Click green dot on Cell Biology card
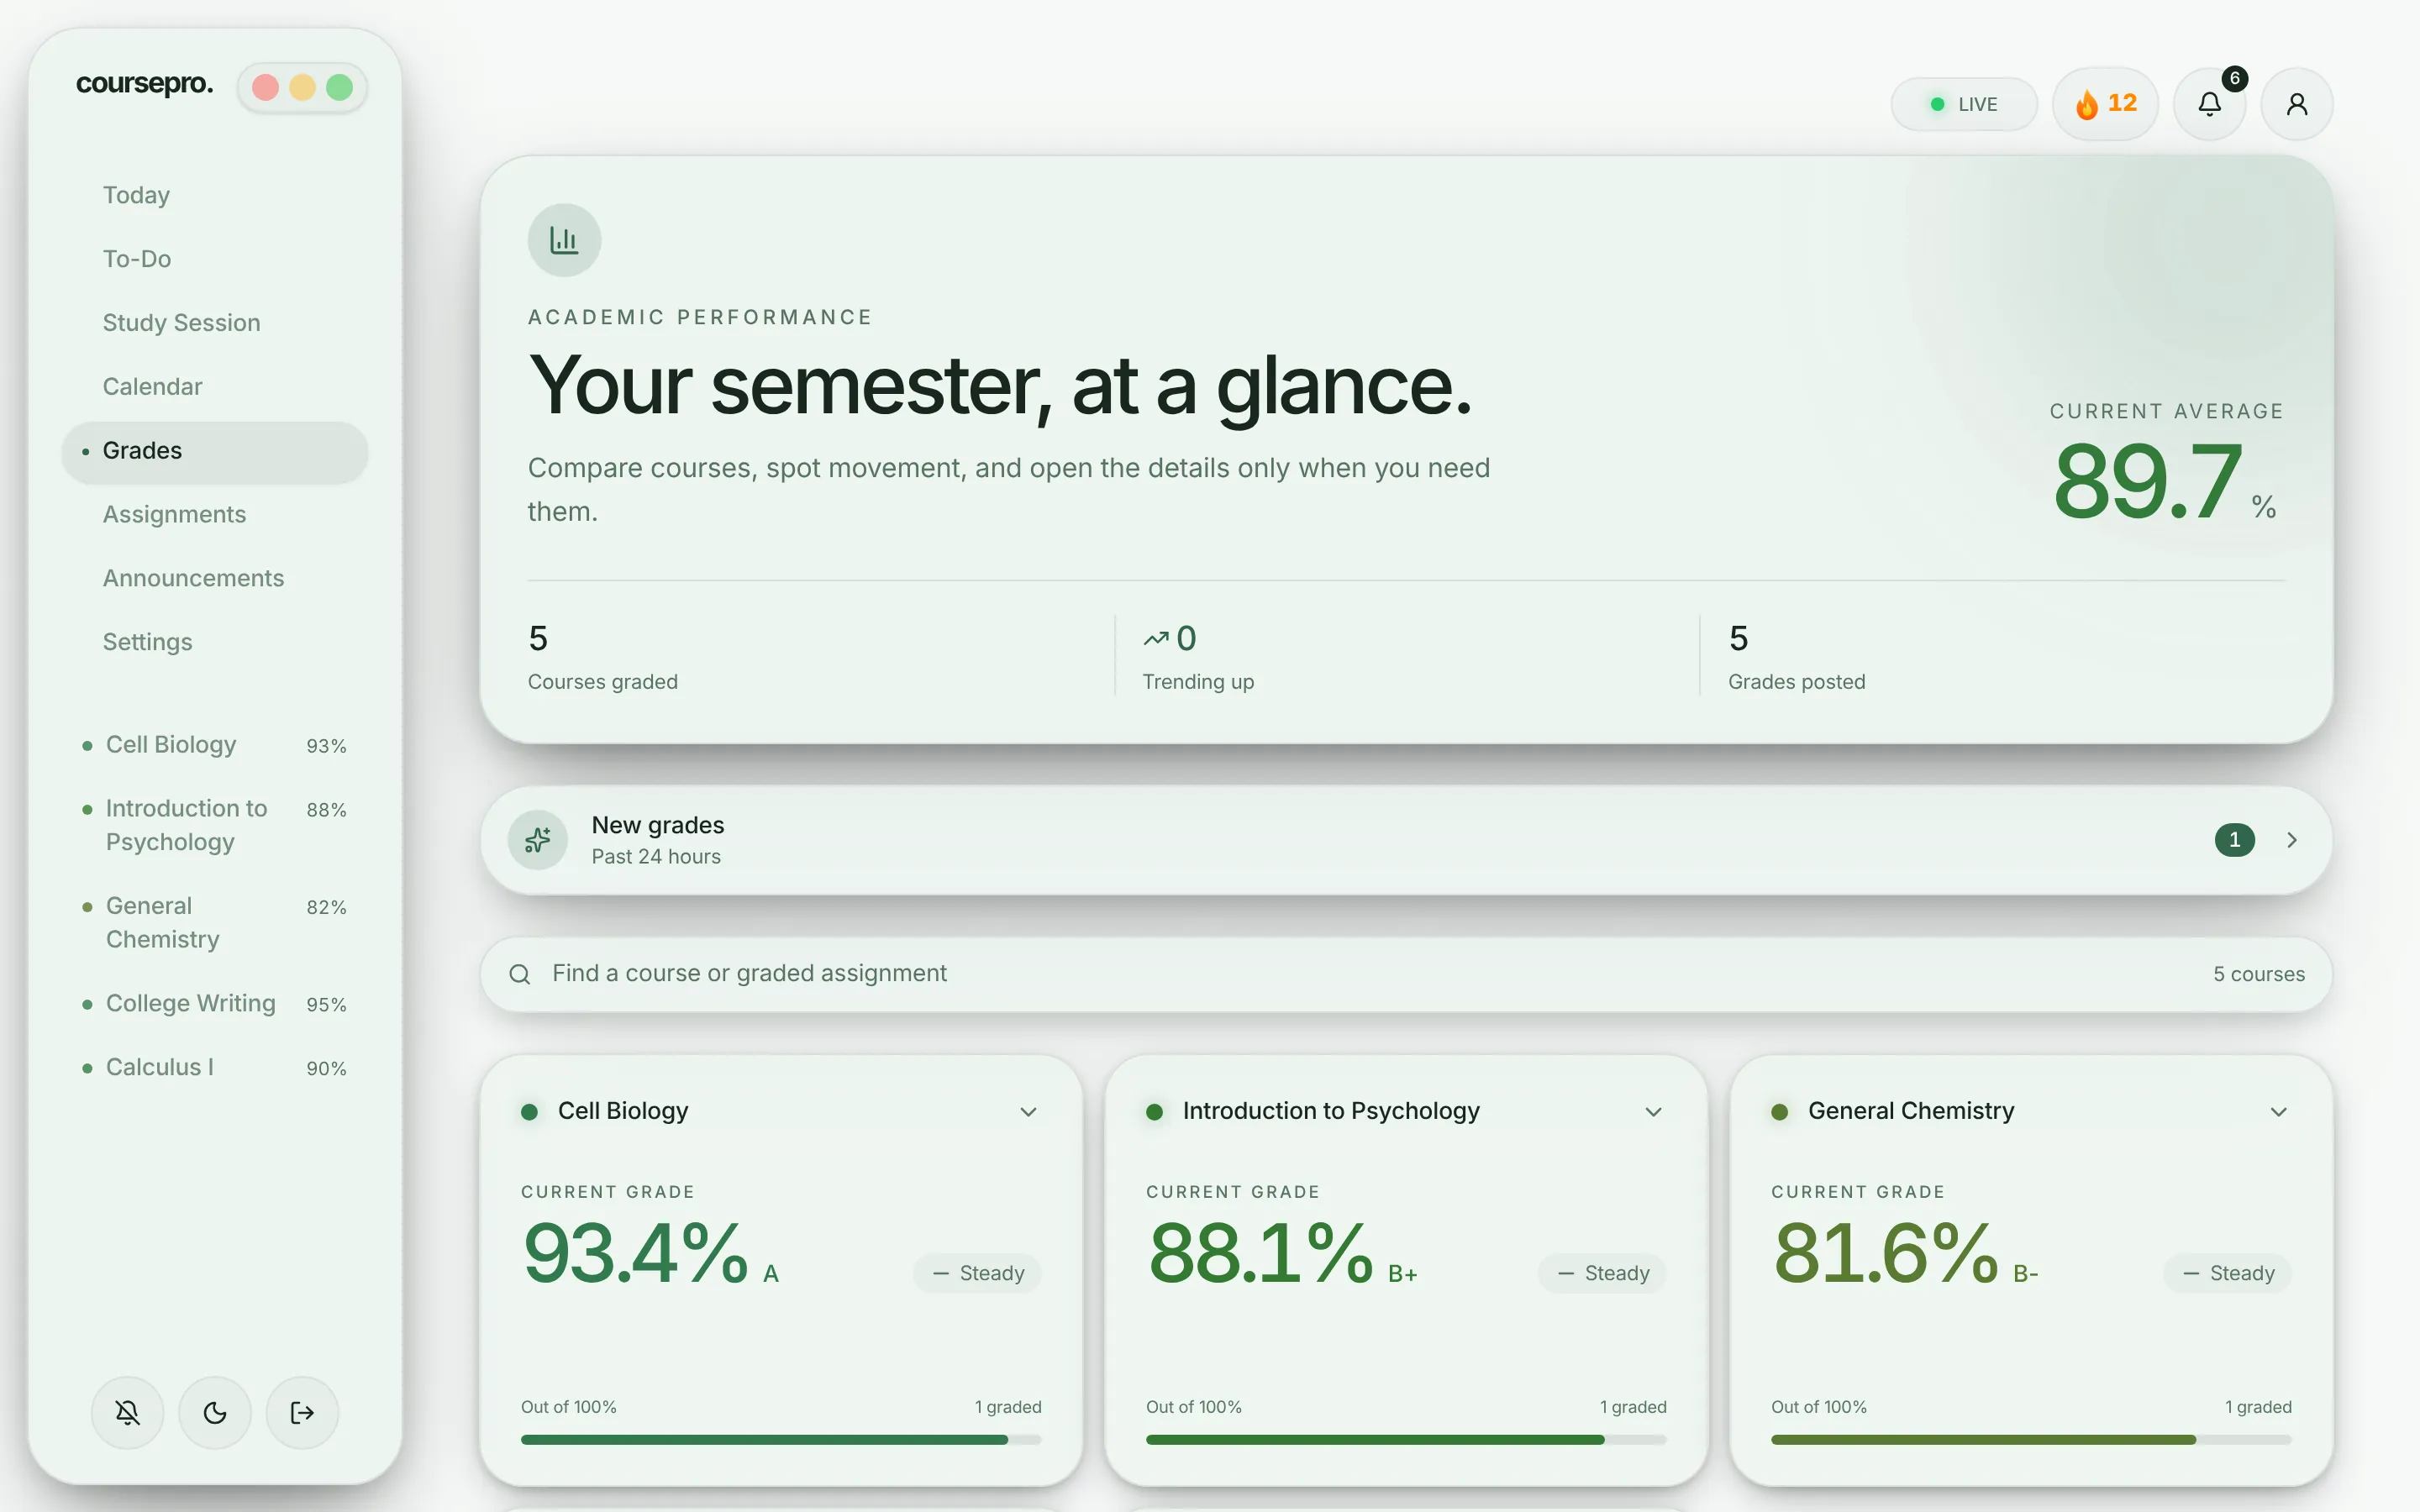 coord(530,1112)
